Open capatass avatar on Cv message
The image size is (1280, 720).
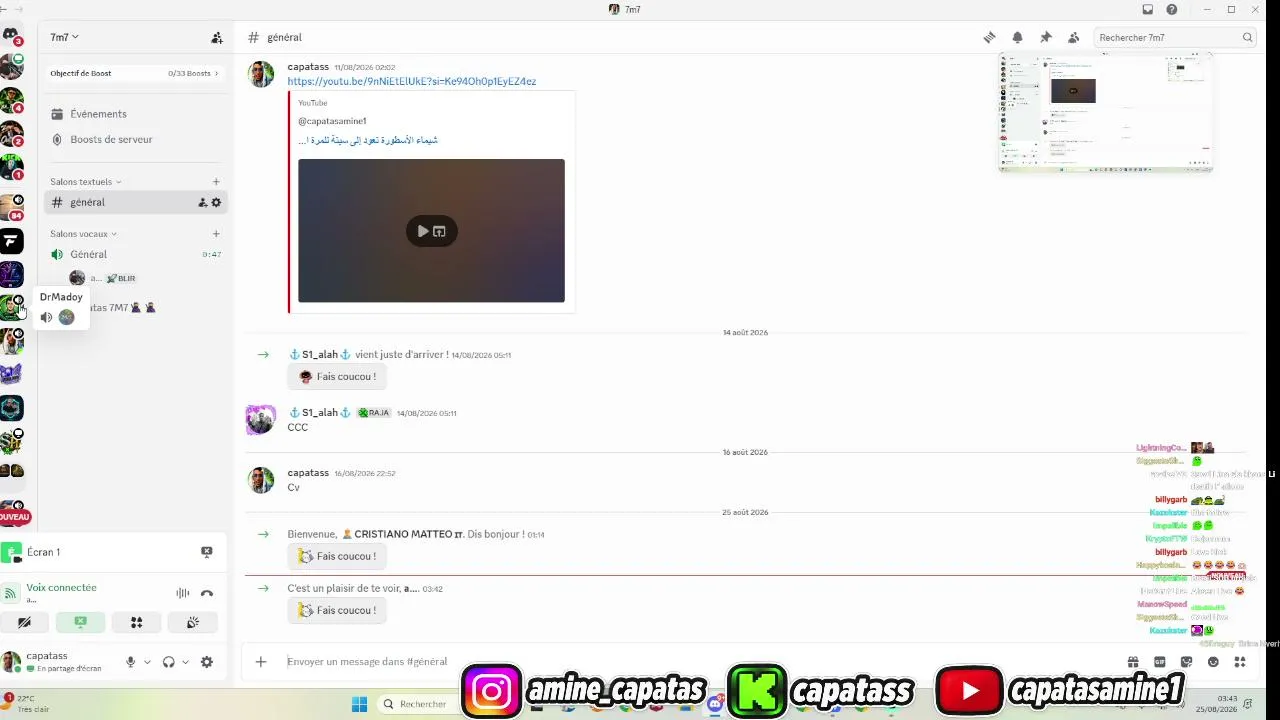click(x=261, y=480)
